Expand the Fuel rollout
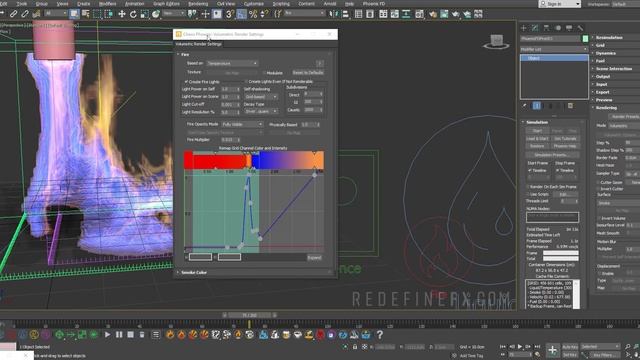This screenshot has height=360, width=640. pyautogui.click(x=600, y=61)
